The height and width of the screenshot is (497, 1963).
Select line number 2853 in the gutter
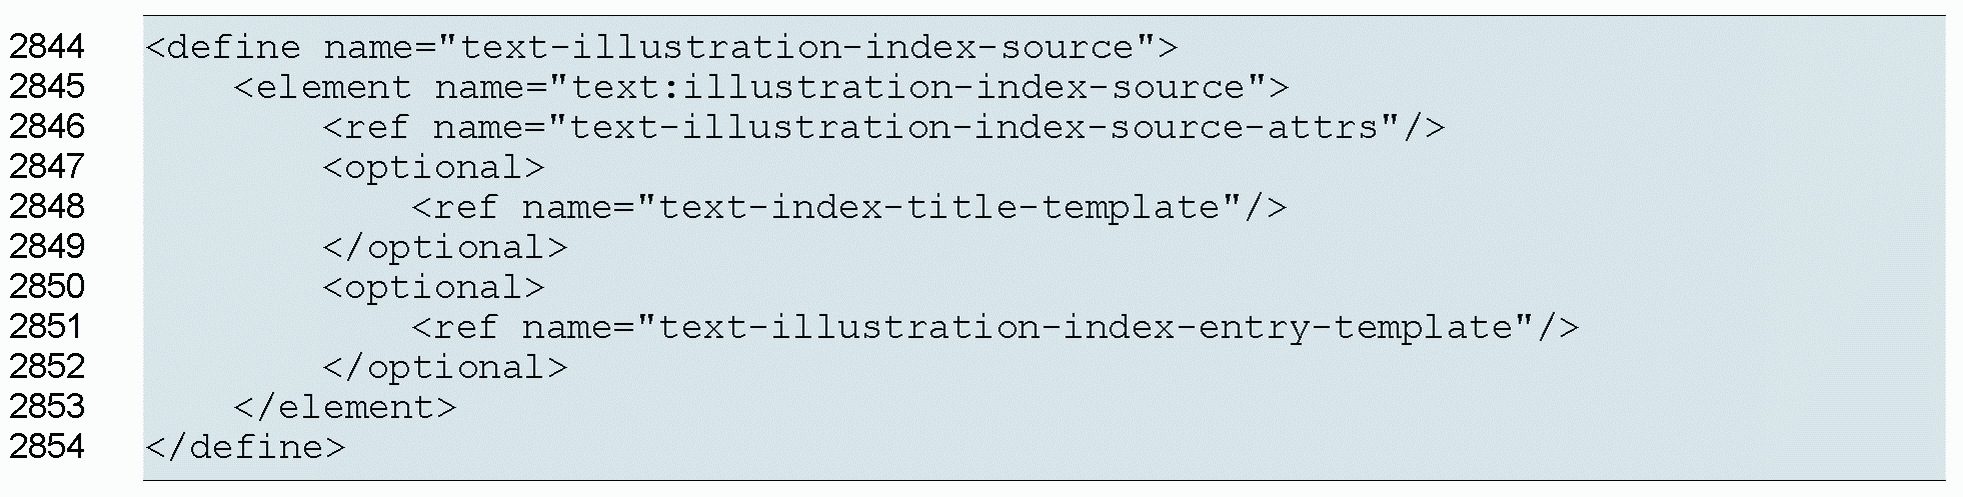coord(47,407)
